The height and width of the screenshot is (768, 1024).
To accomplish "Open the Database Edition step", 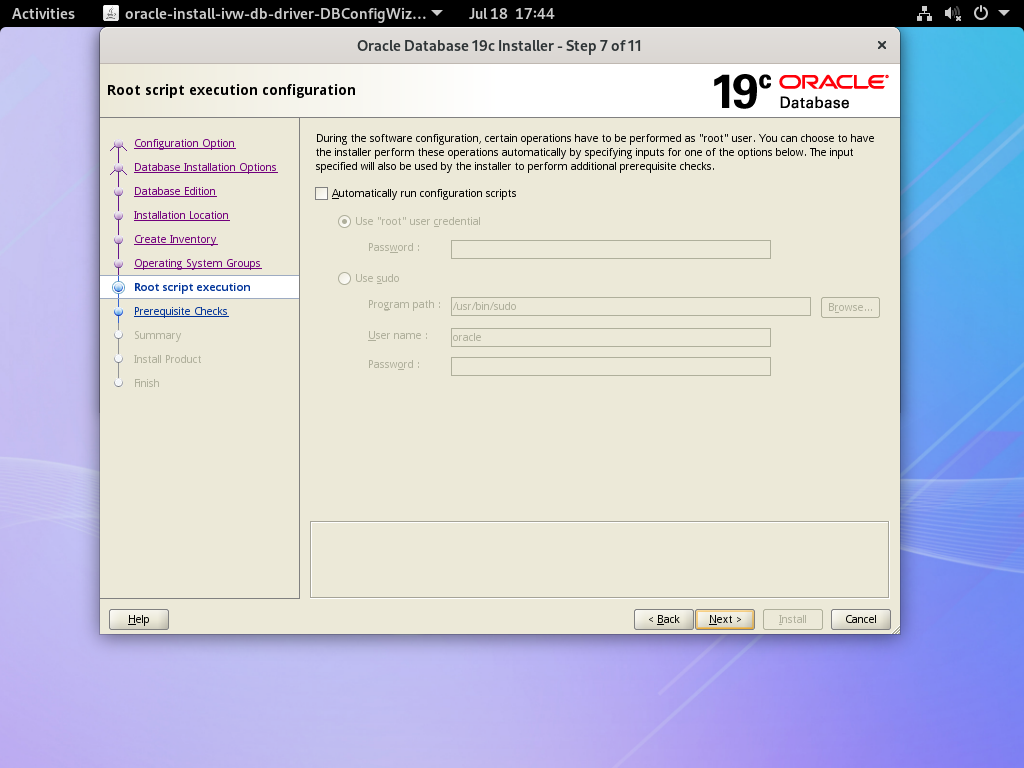I will point(175,191).
